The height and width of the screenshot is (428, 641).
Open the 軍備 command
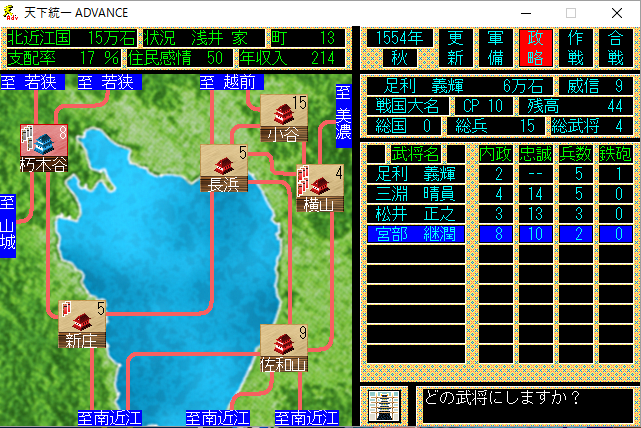click(x=495, y=48)
